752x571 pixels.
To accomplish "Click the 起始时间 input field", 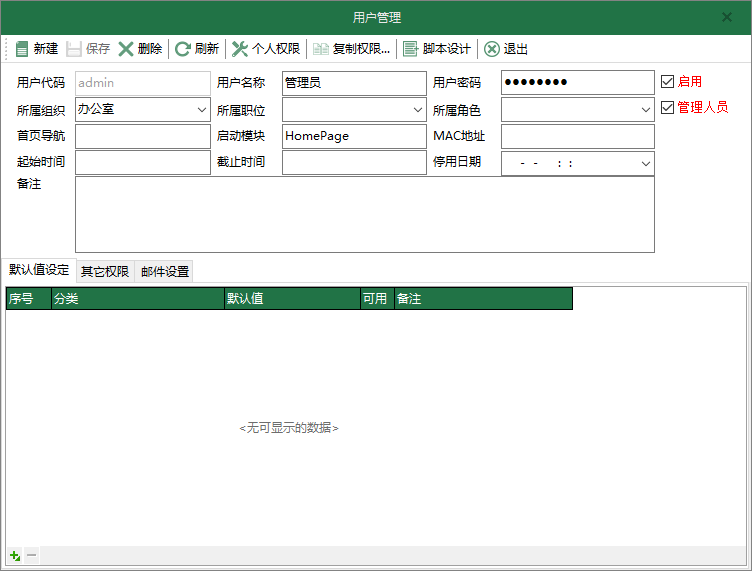I will pos(142,162).
